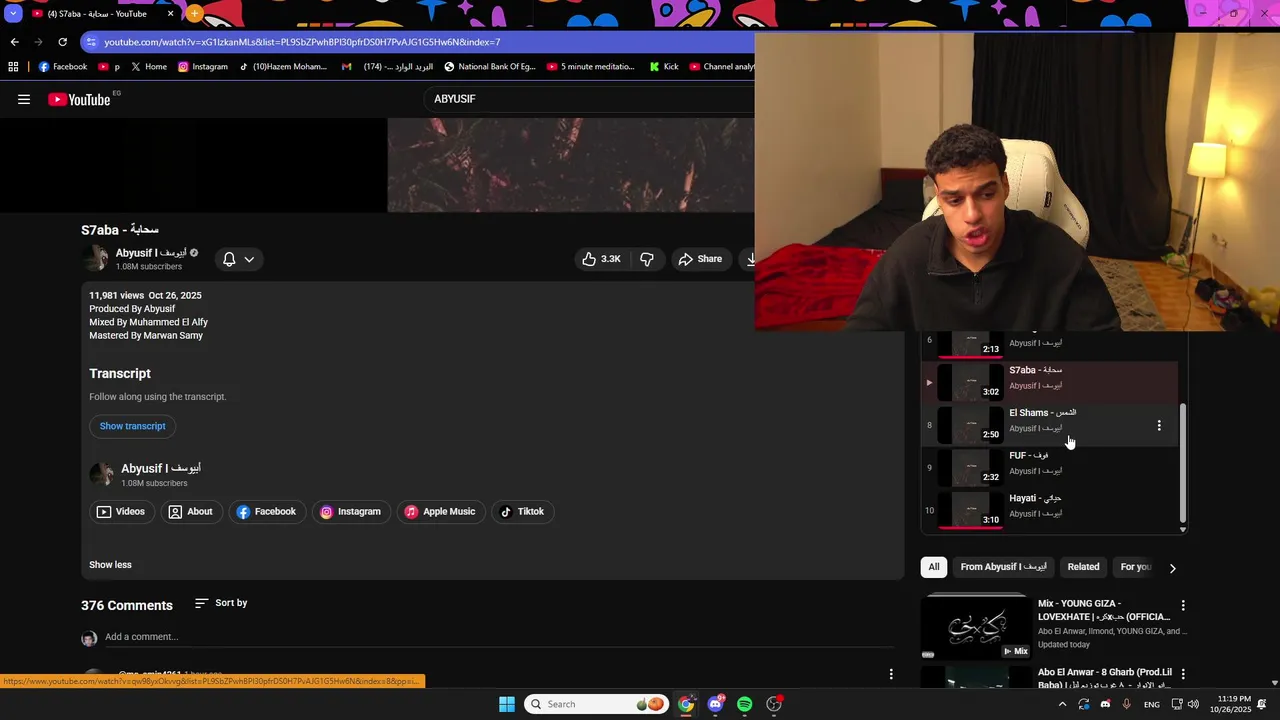Viewport: 1280px width, 720px height.
Task: Open 5 minute meditation bookmark
Action: tap(590, 67)
